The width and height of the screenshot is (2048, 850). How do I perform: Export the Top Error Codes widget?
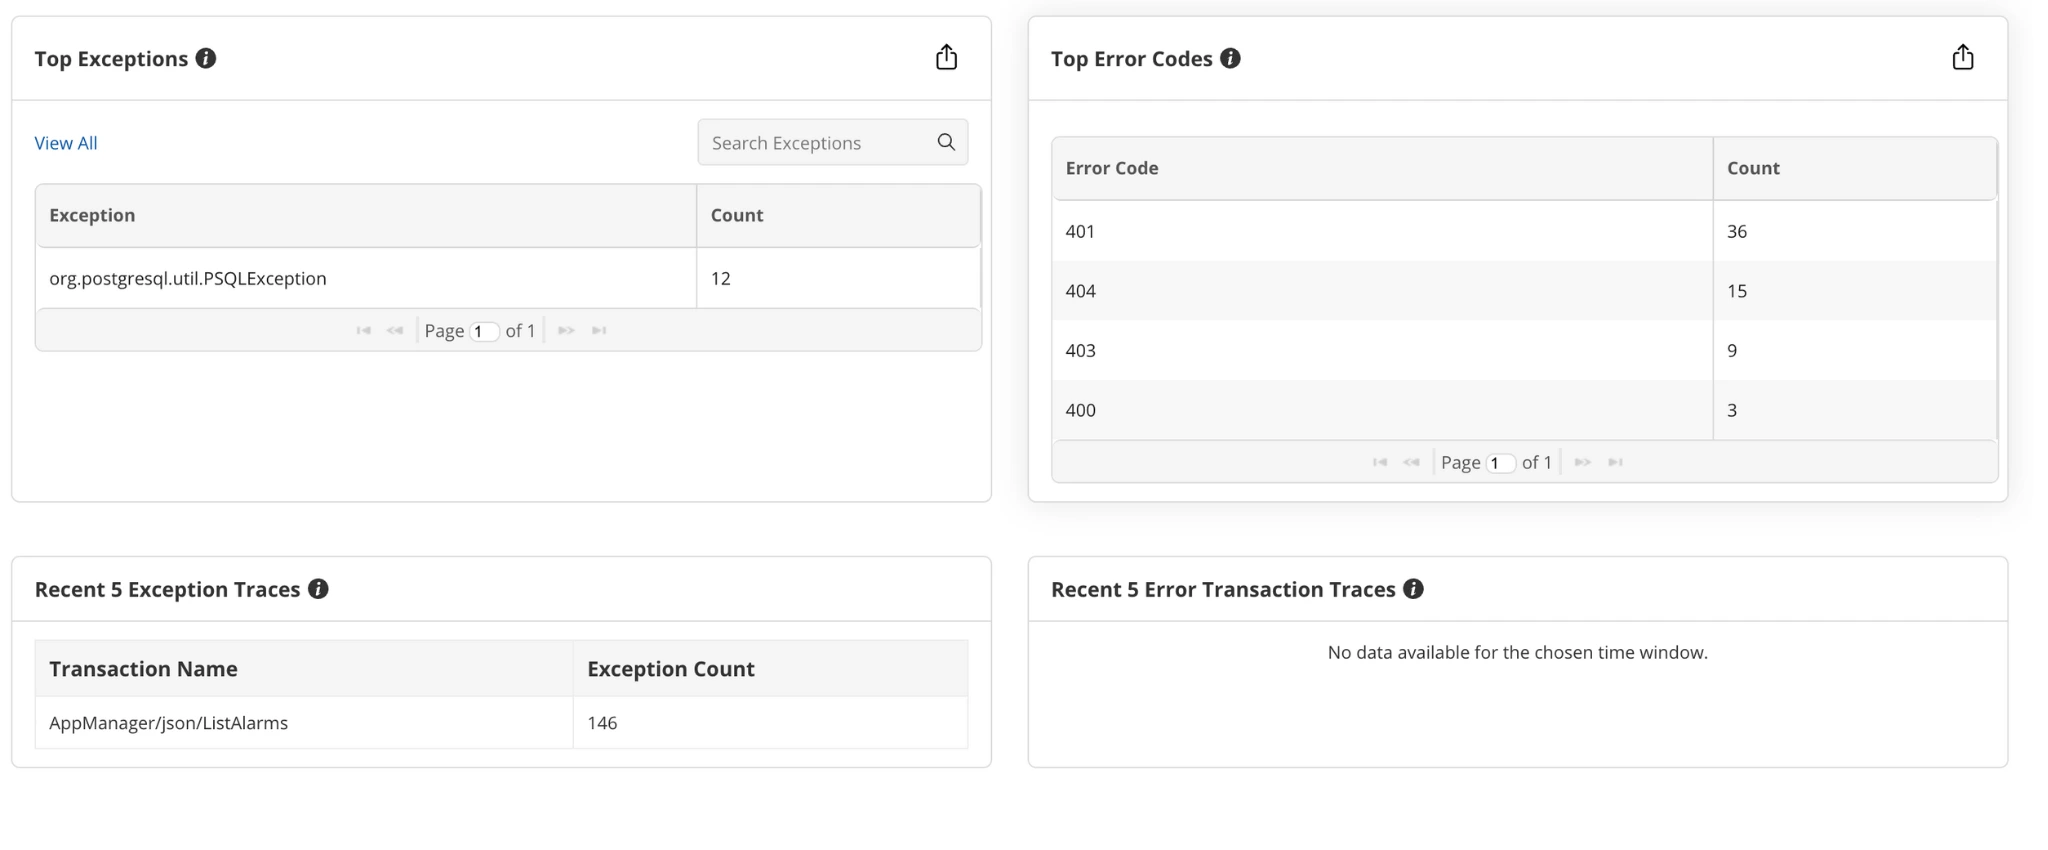(1962, 58)
